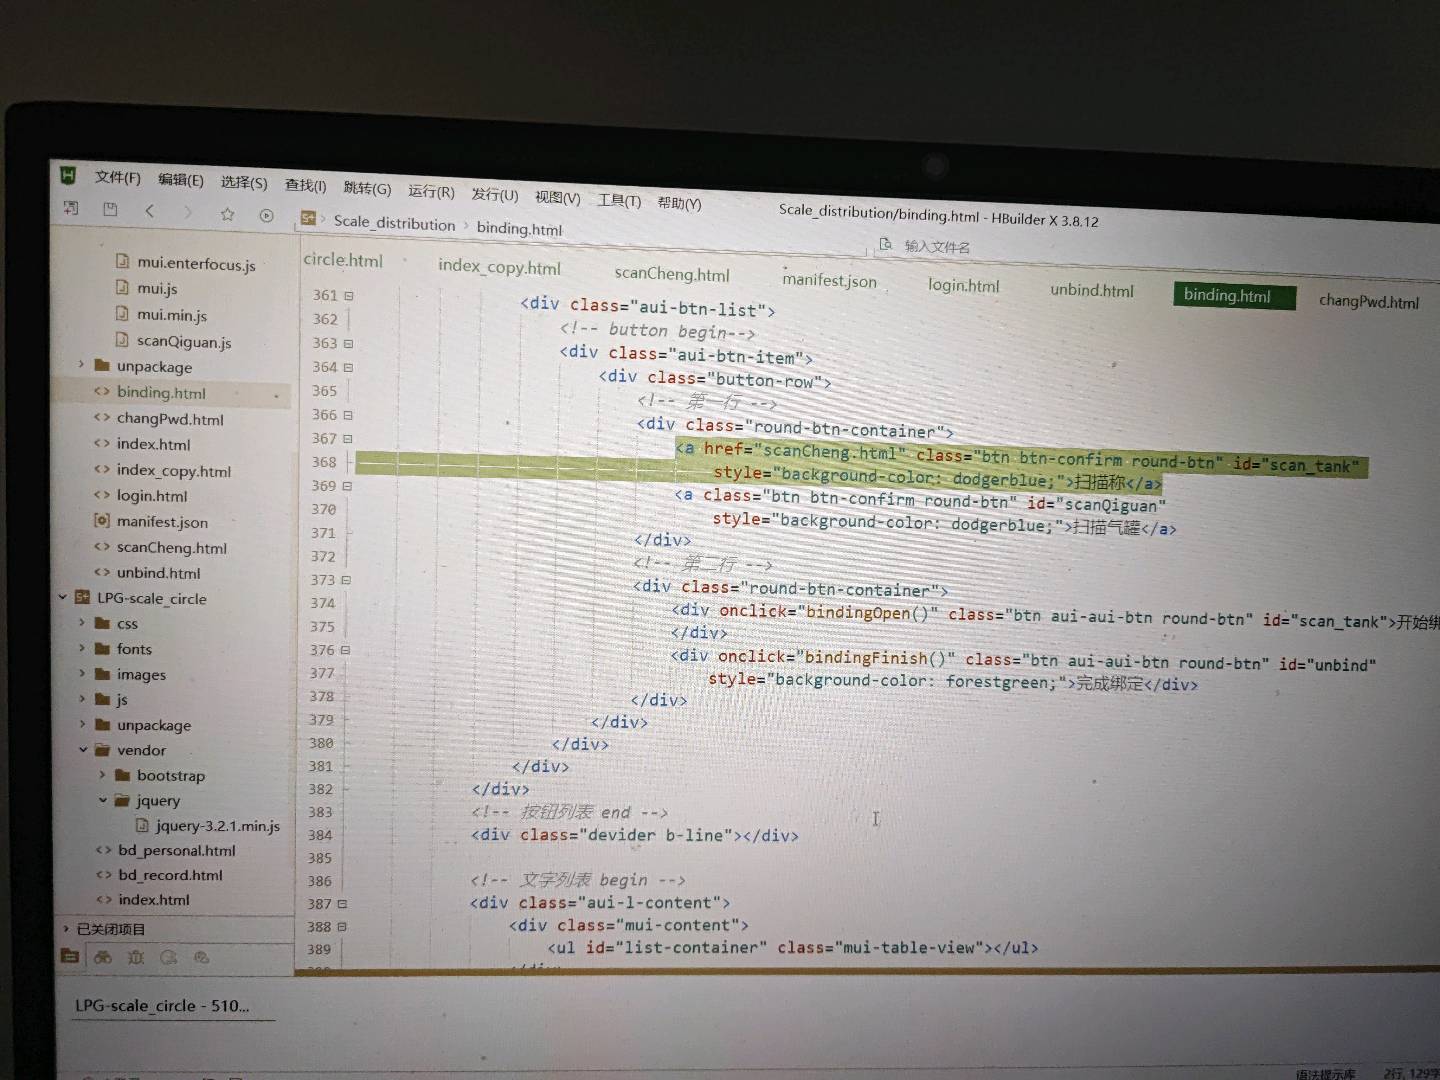Screen dimensions: 1440x1080
Task: Click the new file toolbar icon
Action: tap(71, 208)
